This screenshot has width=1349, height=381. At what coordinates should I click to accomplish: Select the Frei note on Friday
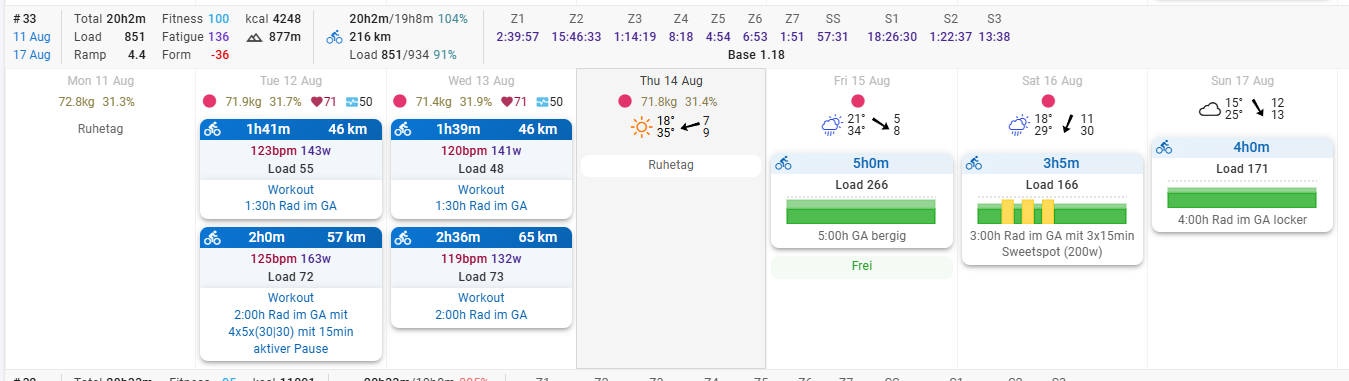point(861,267)
